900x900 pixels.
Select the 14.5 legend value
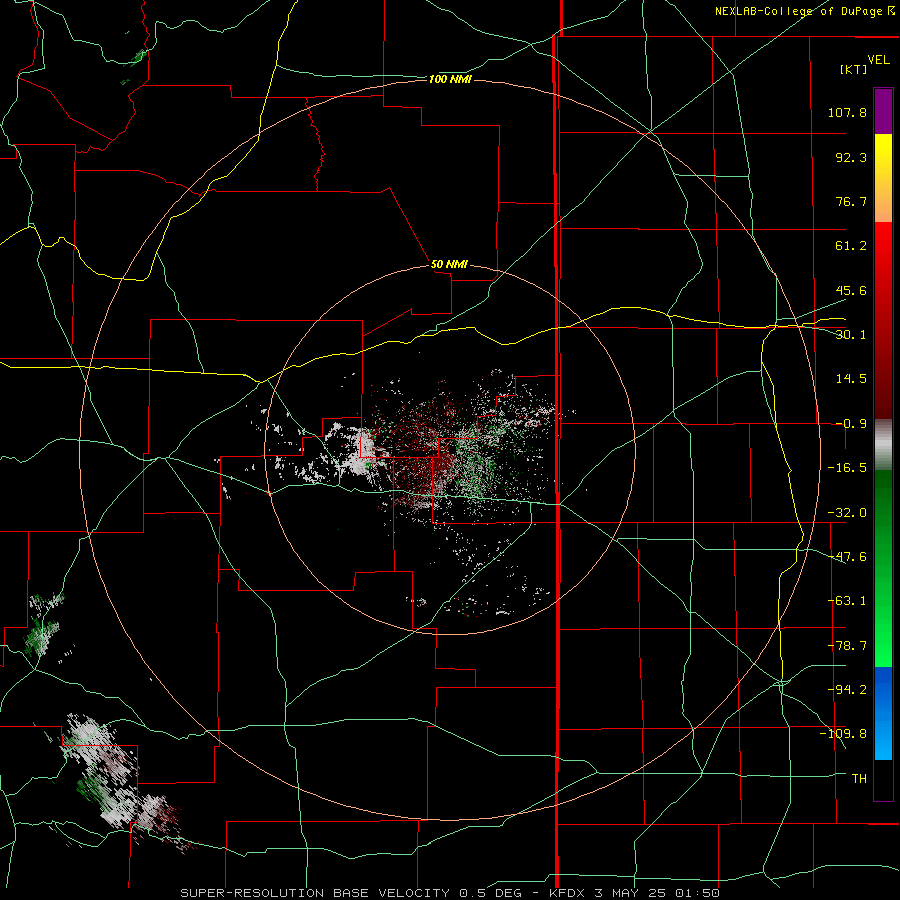[x=851, y=379]
